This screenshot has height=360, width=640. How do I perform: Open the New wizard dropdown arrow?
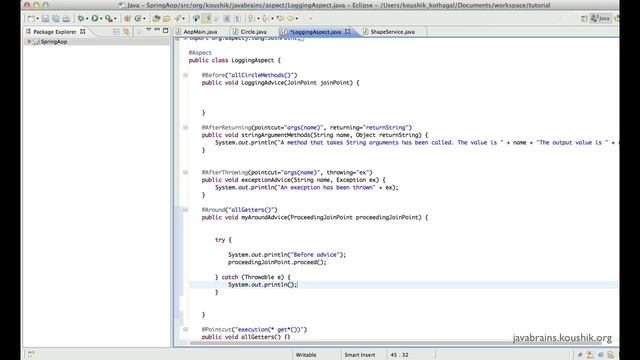[x=38, y=19]
